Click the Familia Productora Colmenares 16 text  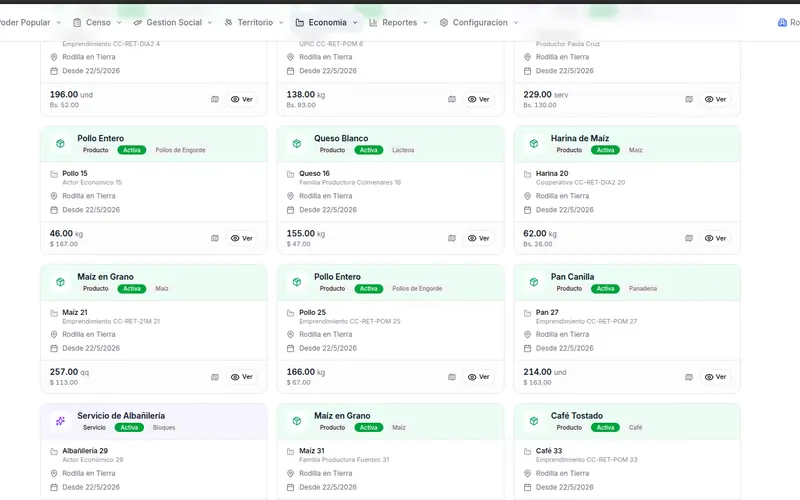coord(350,182)
